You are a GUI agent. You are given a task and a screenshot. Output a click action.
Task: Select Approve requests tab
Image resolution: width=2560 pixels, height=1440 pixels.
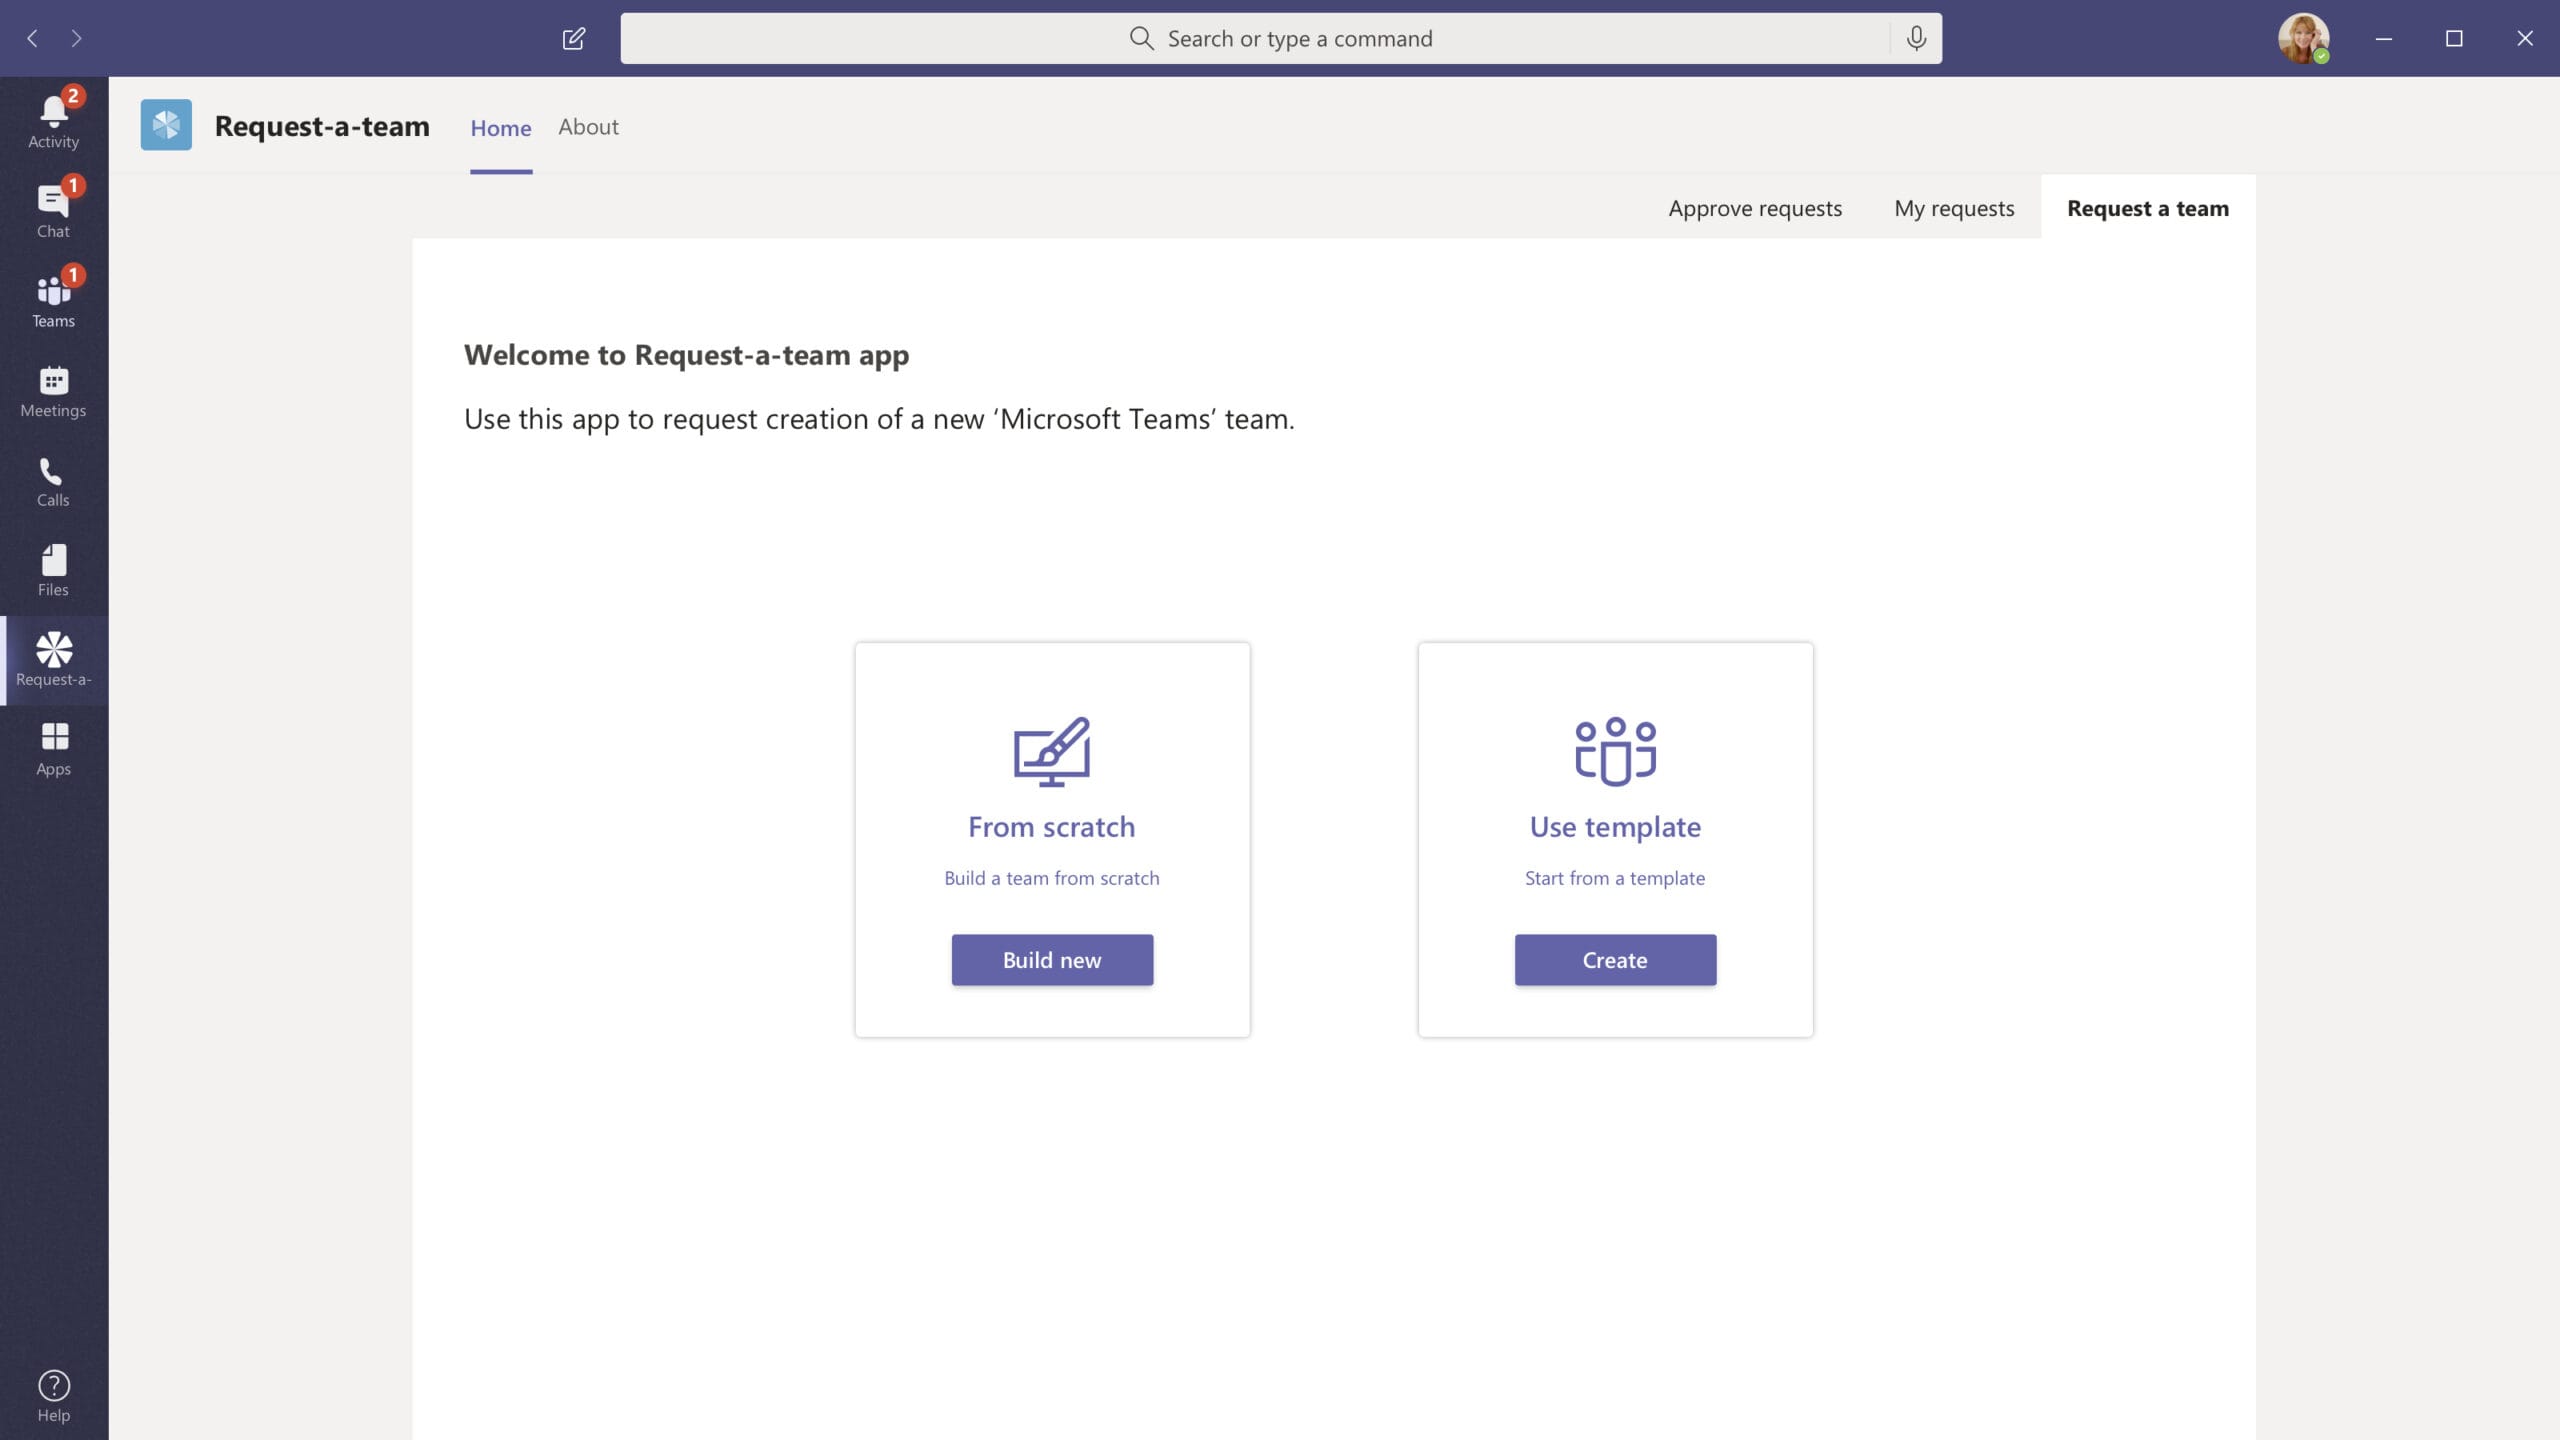(x=1755, y=206)
